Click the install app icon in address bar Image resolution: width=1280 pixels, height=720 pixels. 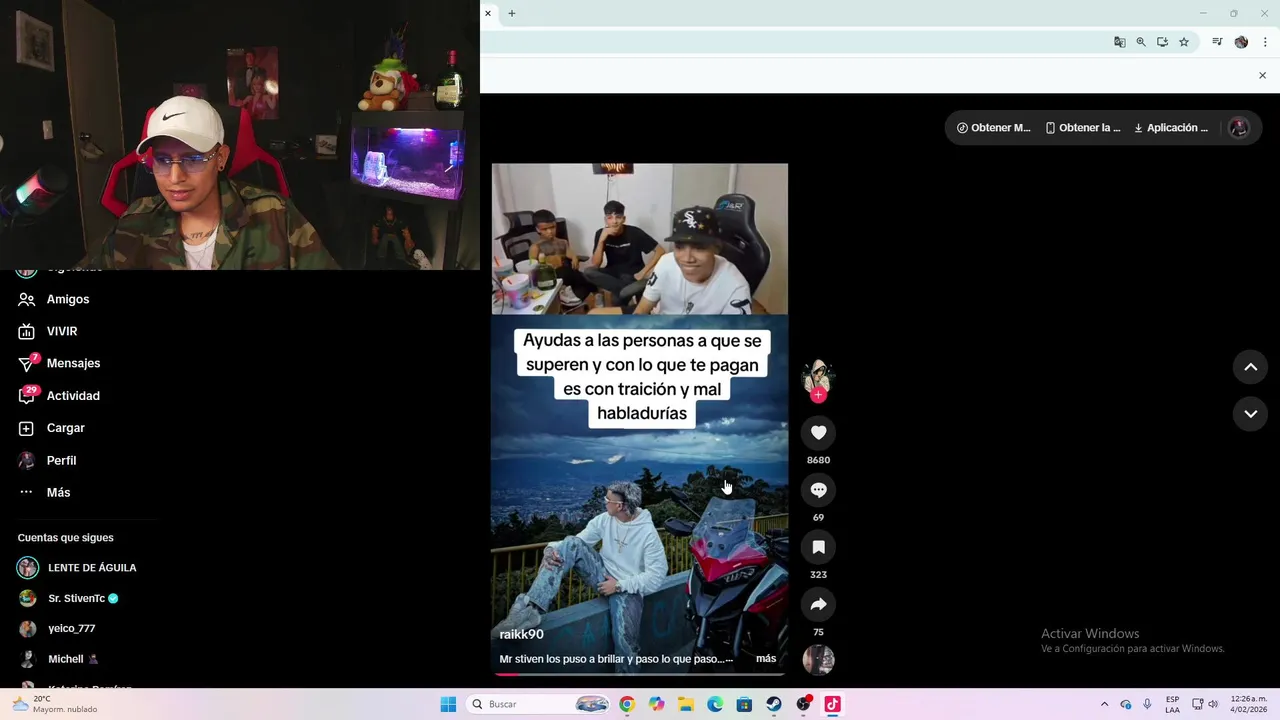click(x=1162, y=42)
